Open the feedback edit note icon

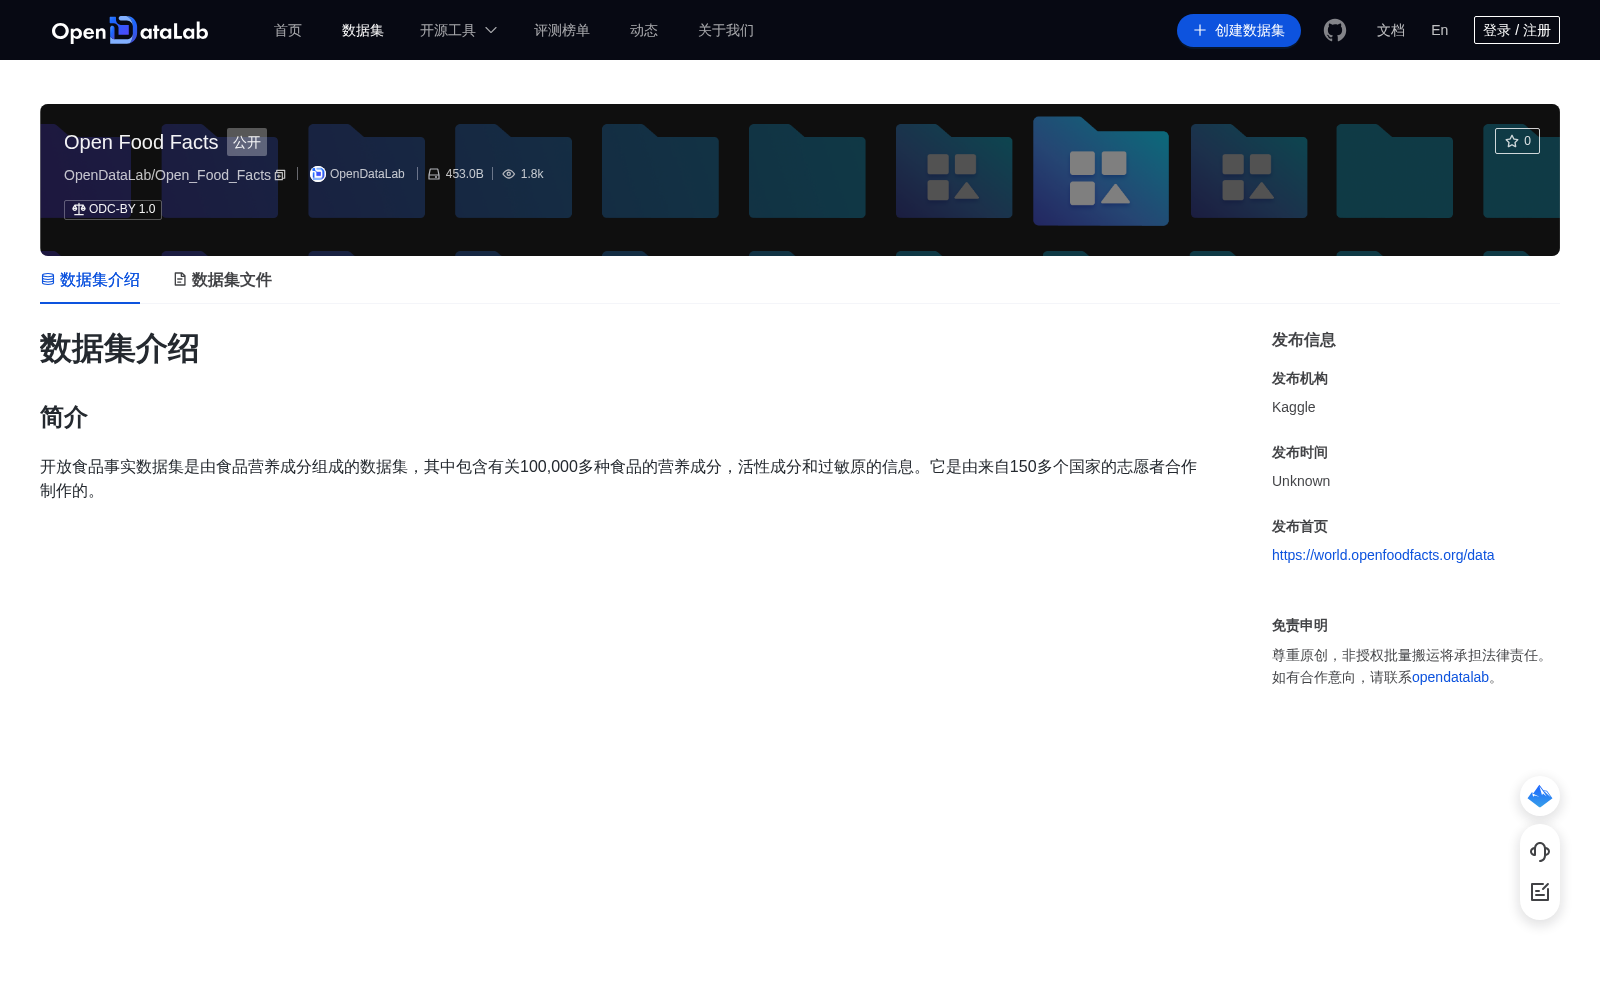coord(1540,891)
